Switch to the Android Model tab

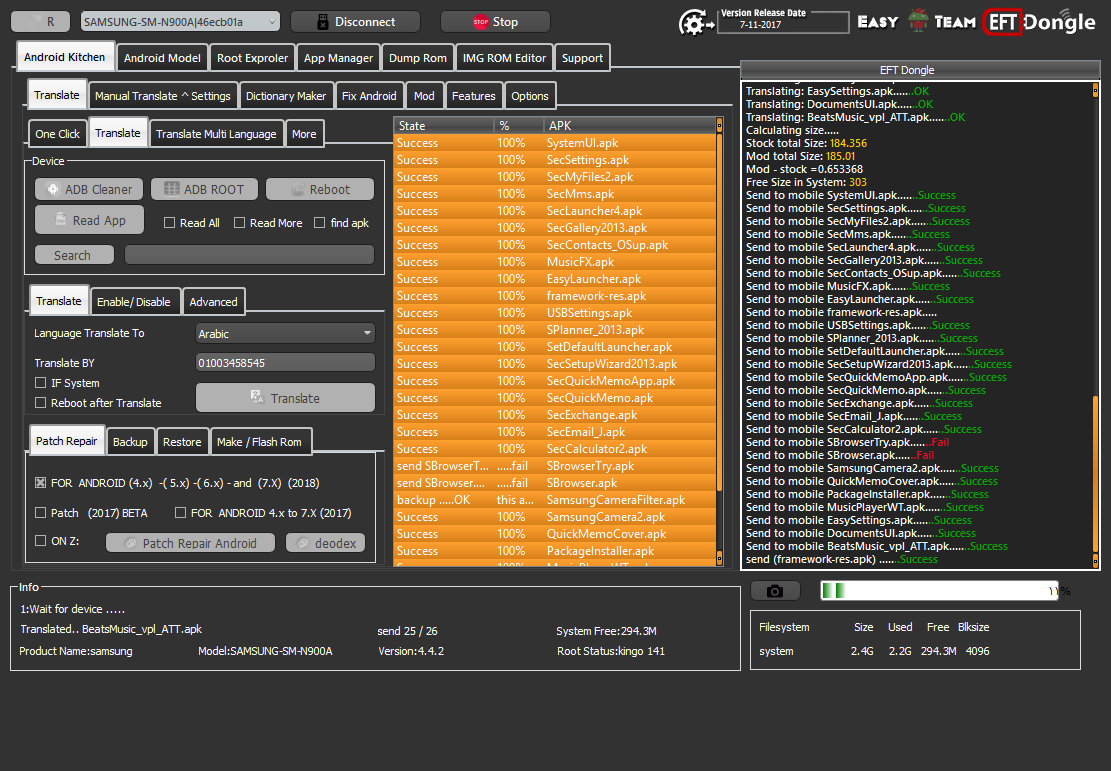click(x=162, y=58)
